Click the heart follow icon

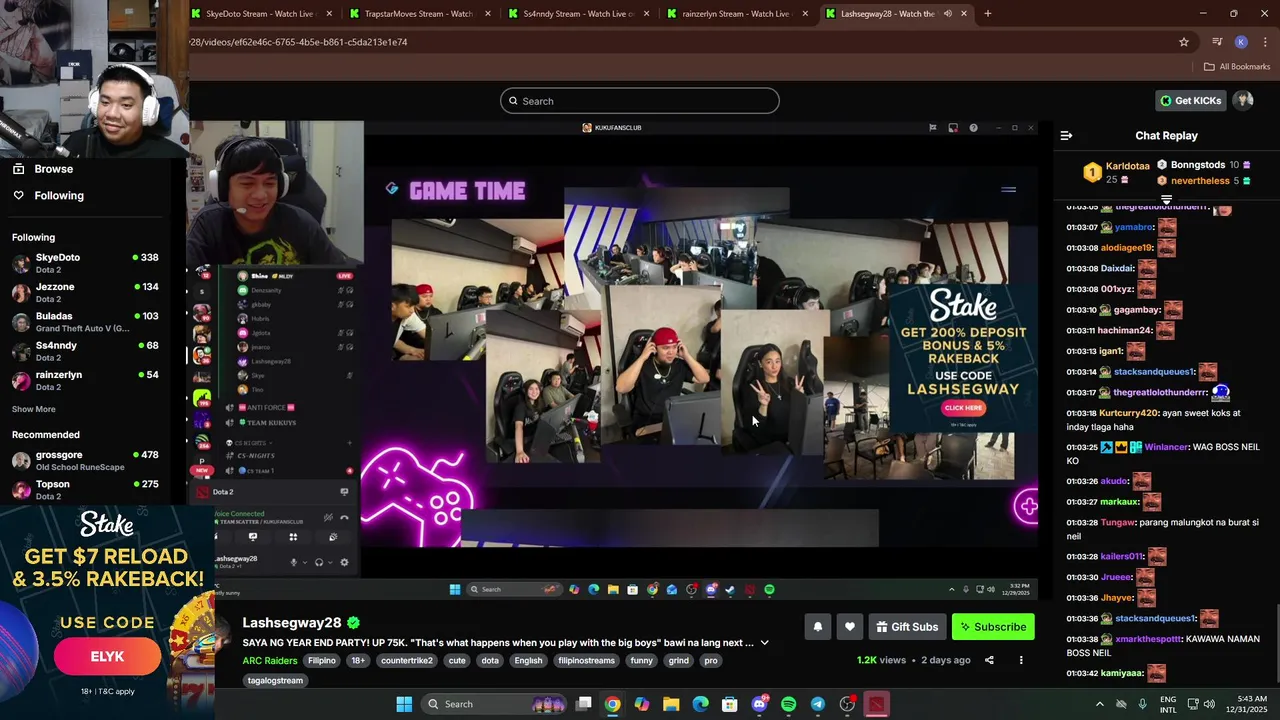tap(850, 627)
